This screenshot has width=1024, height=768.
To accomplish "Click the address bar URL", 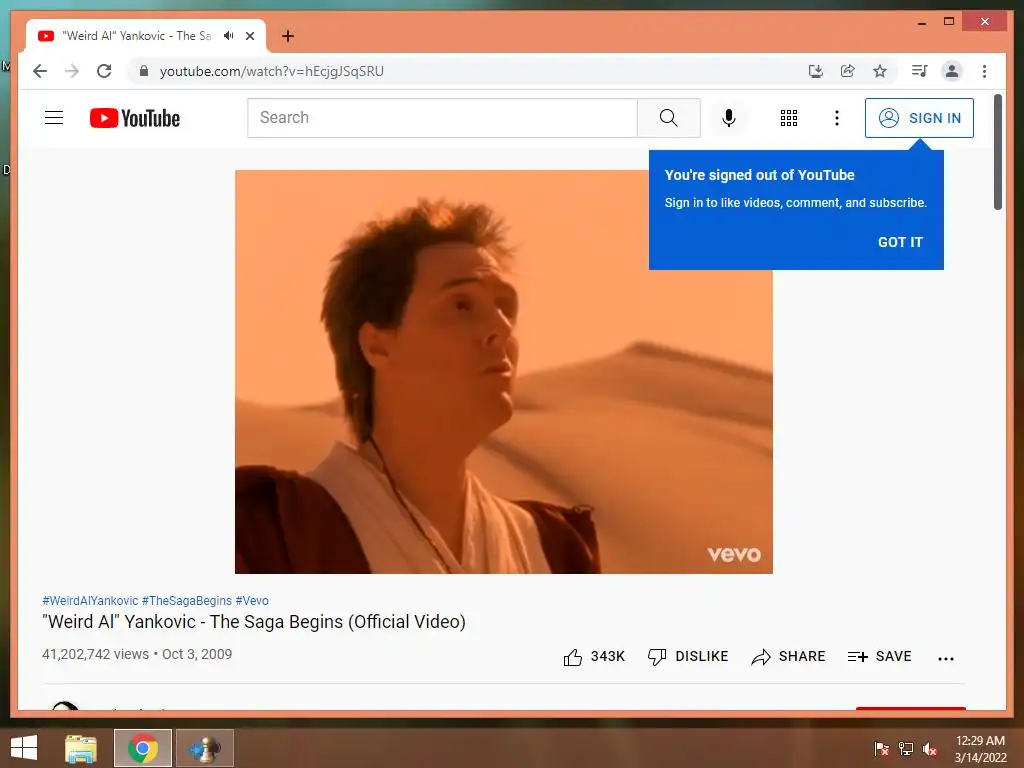I will click(272, 71).
